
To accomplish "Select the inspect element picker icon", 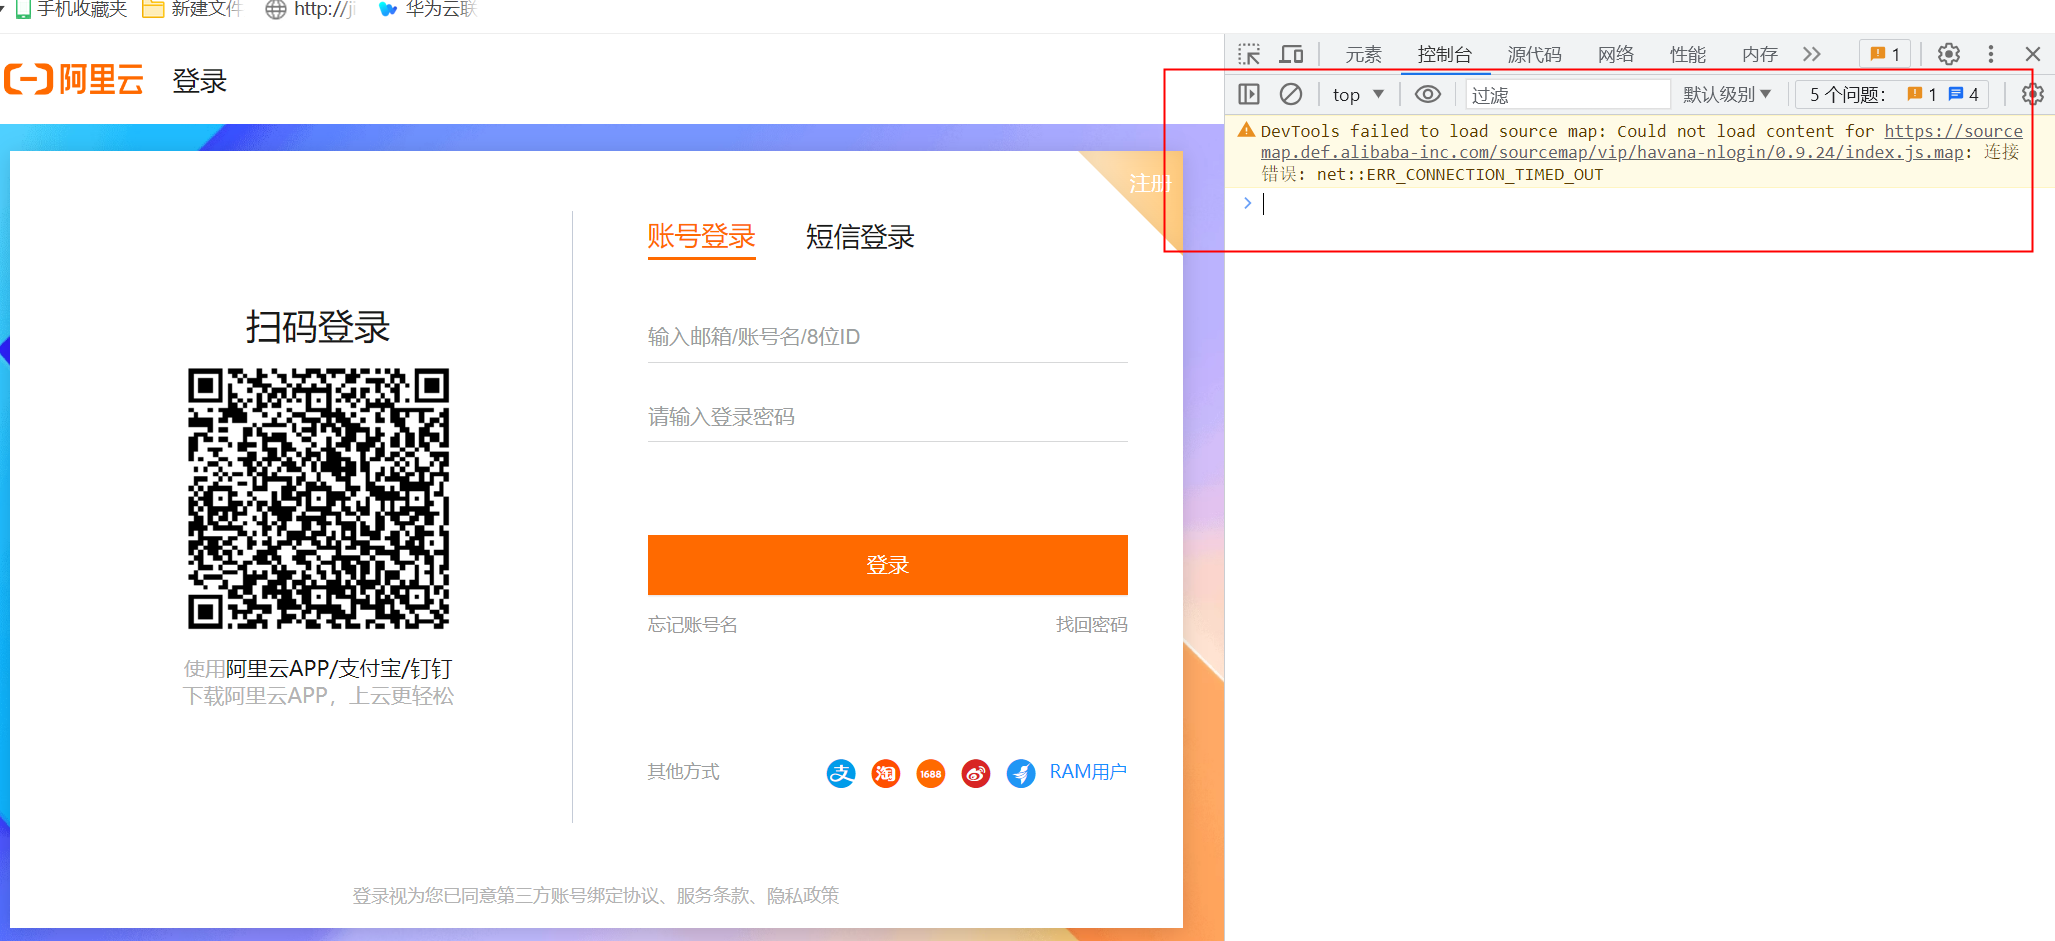I will click(1249, 54).
